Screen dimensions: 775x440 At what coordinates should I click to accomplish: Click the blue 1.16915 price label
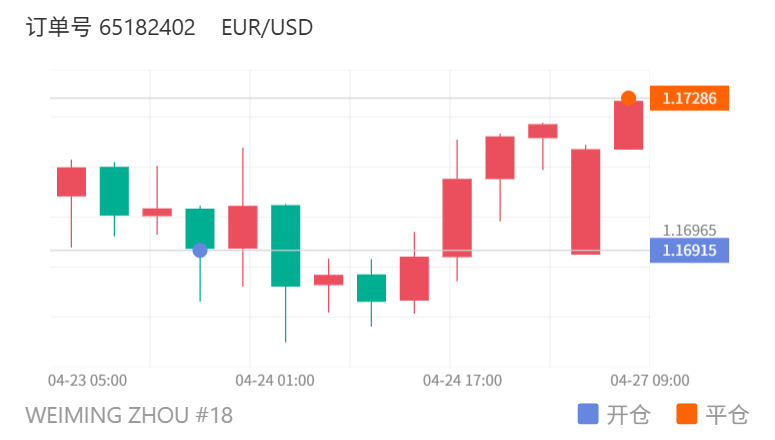tap(689, 250)
